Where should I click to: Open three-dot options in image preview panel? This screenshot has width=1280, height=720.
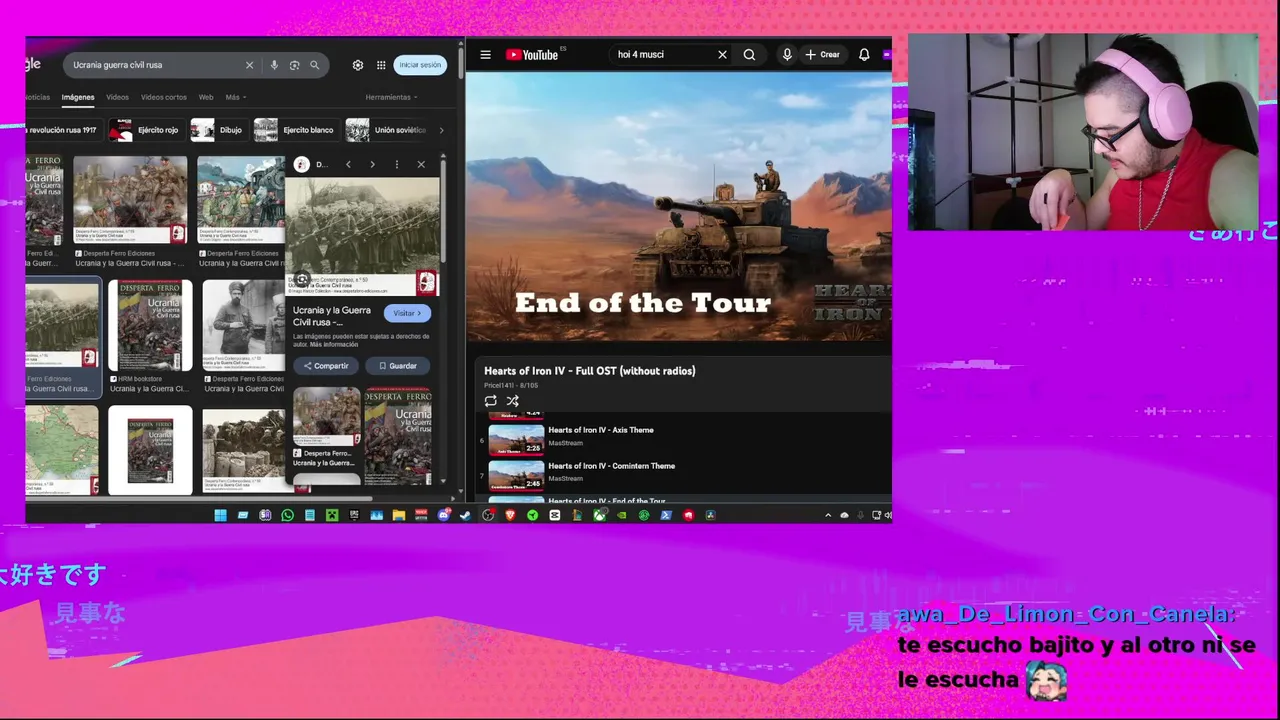click(397, 164)
